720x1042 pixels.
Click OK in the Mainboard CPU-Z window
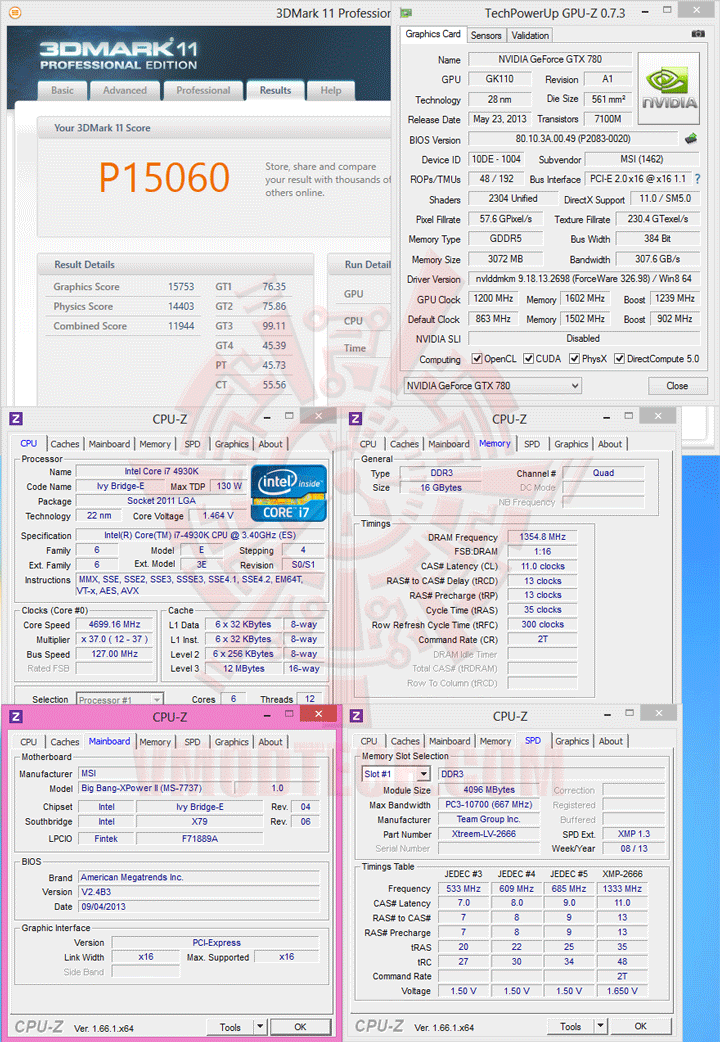(300, 1027)
